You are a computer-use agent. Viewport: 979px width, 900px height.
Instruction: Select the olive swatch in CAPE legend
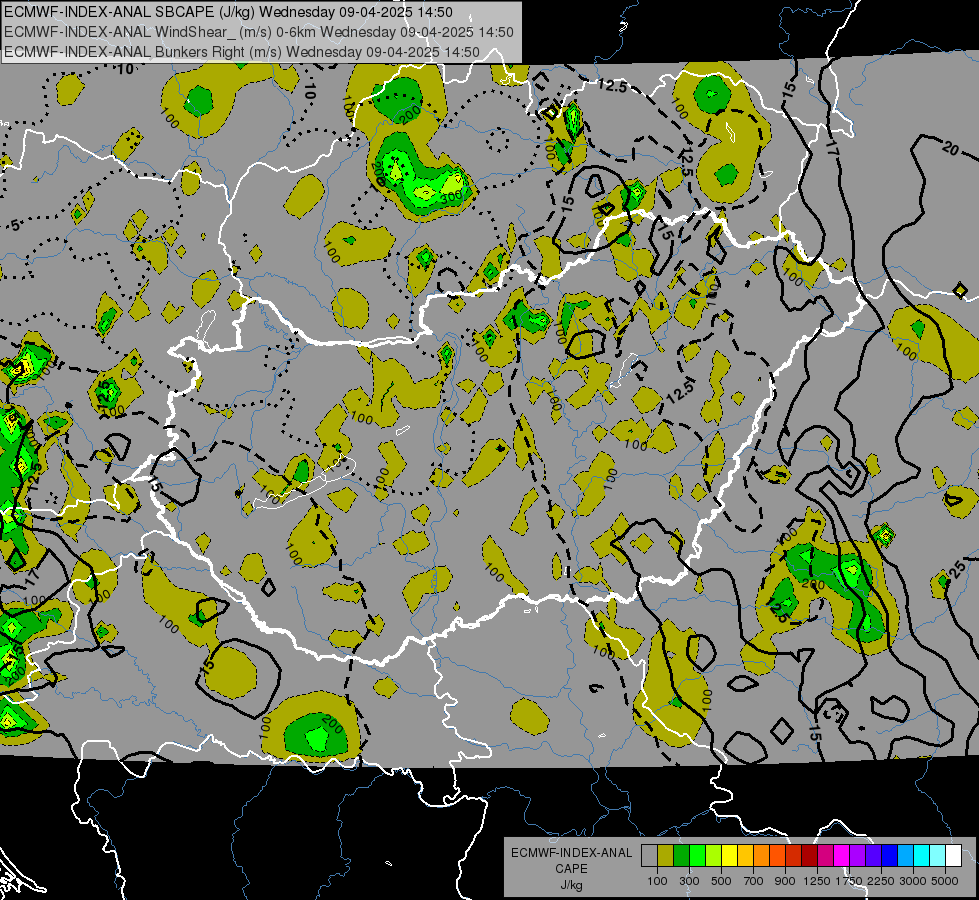pyautogui.click(x=666, y=855)
